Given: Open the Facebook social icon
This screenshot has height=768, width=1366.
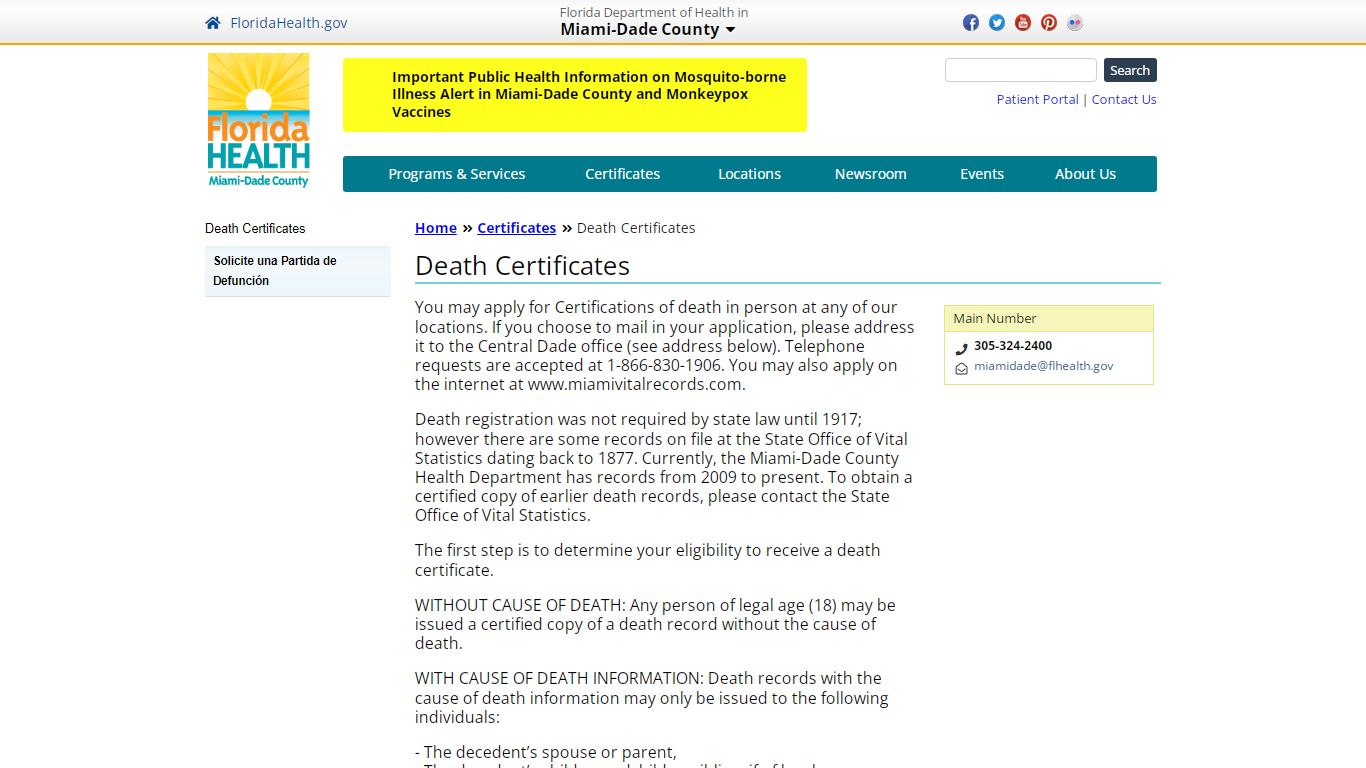Looking at the screenshot, I should 971,23.
